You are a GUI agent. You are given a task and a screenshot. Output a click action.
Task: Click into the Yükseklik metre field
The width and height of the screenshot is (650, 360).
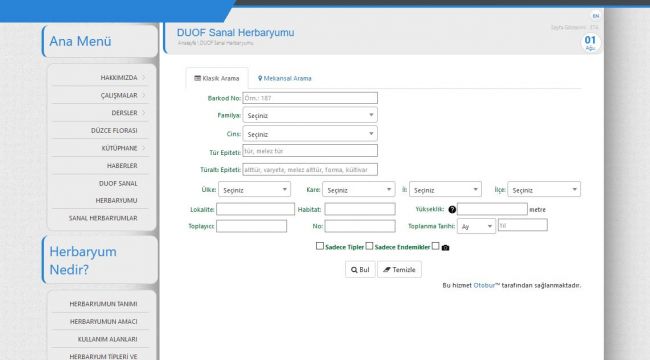click(x=492, y=209)
